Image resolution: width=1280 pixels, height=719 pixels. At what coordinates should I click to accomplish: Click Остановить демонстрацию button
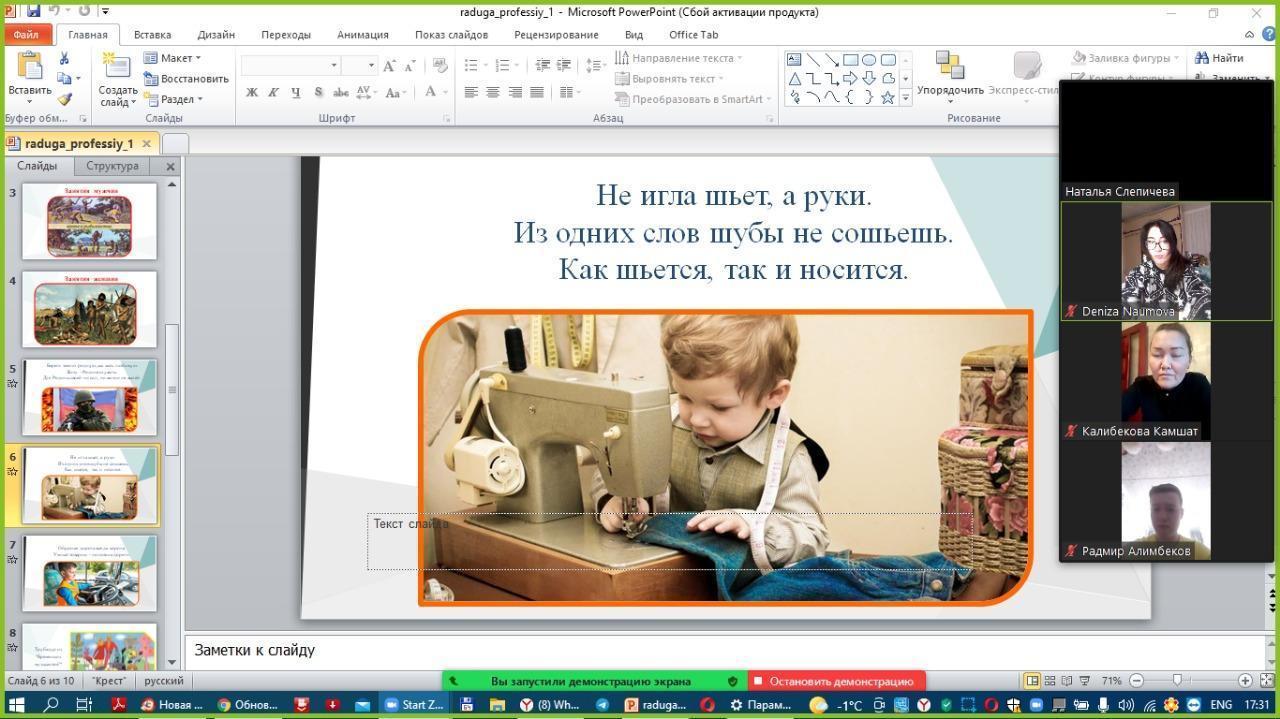pos(837,681)
